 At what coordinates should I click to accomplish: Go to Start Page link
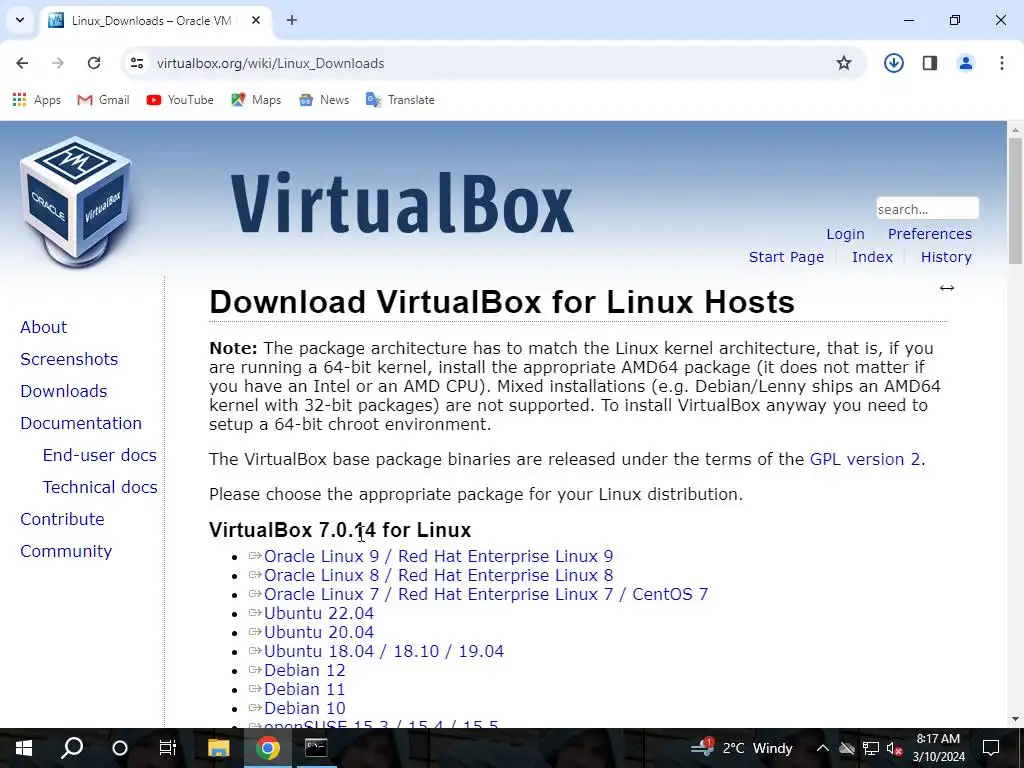pos(786,257)
